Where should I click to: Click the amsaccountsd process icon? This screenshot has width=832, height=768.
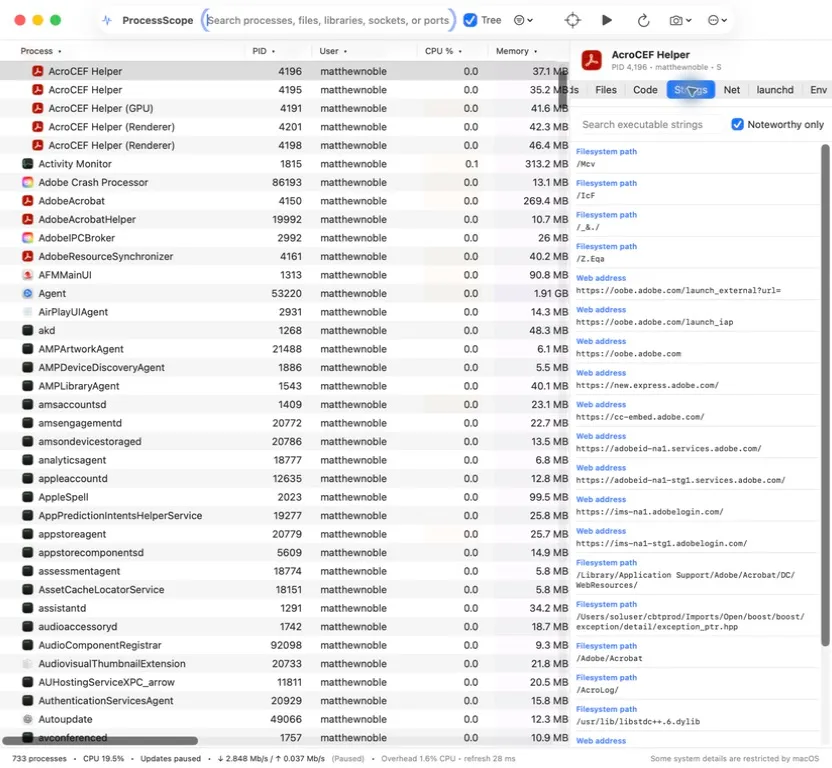[x=28, y=404]
